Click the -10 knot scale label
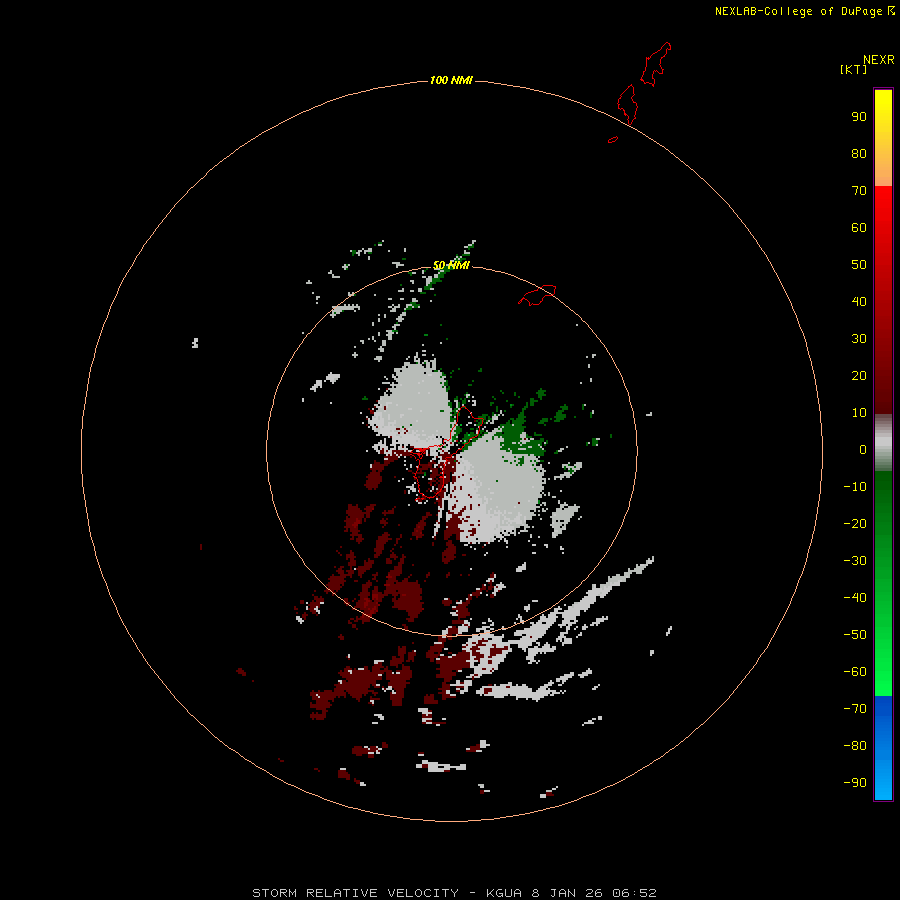Image resolution: width=900 pixels, height=900 pixels. pyautogui.click(x=855, y=487)
